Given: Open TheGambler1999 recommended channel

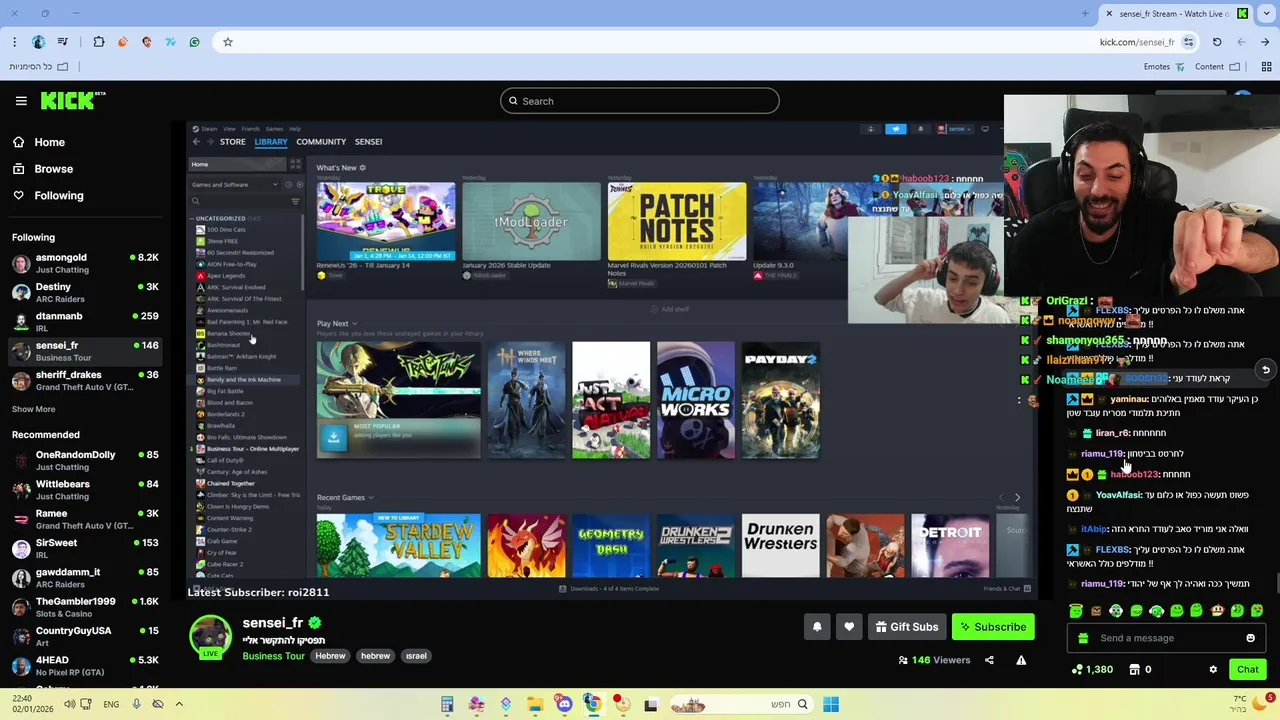Looking at the screenshot, I should pos(84,608).
